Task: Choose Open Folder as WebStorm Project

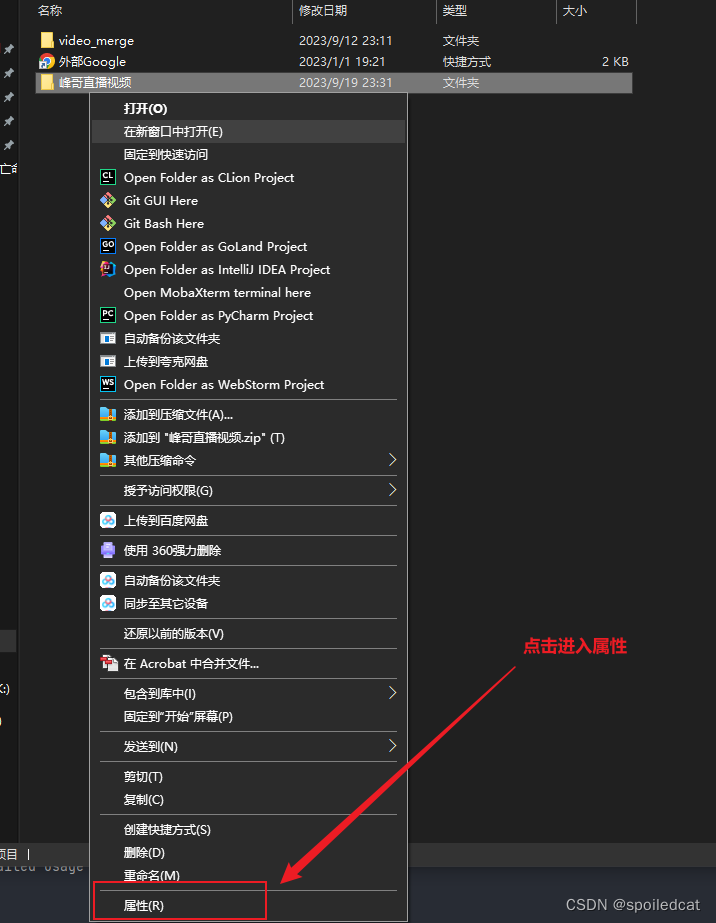Action: [248, 384]
